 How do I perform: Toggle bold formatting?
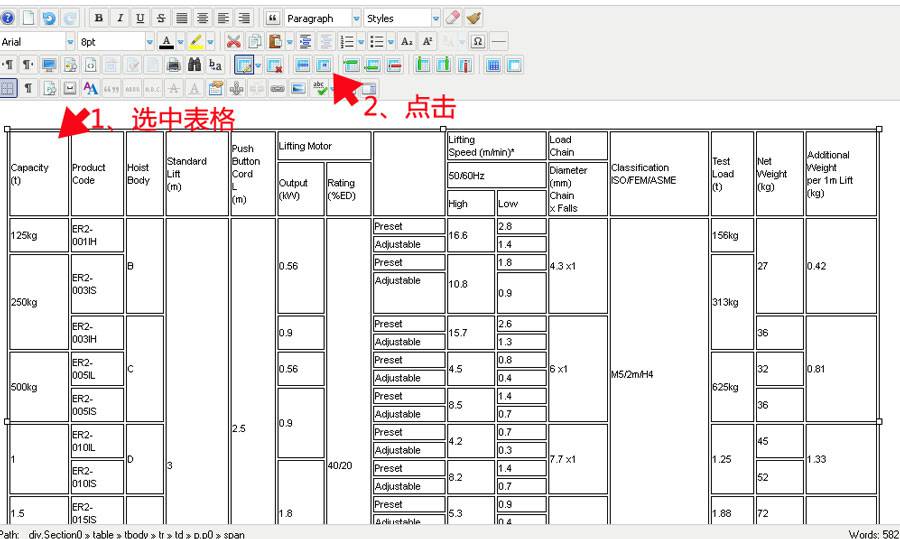click(98, 18)
